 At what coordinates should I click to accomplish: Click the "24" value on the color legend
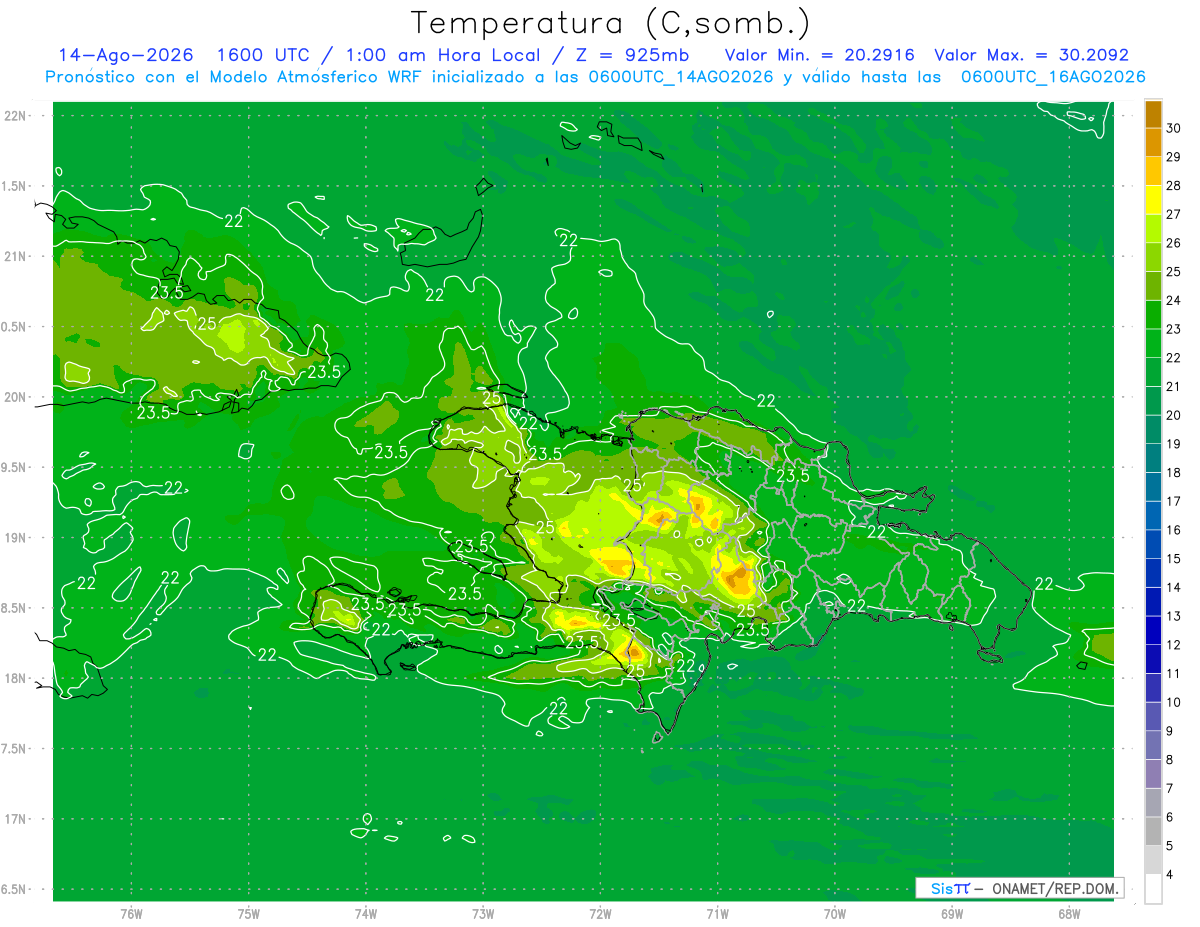(x=1174, y=300)
